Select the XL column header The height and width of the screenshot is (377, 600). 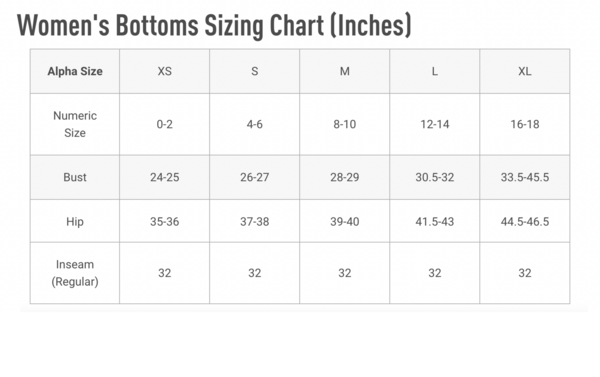pyautogui.click(x=525, y=72)
